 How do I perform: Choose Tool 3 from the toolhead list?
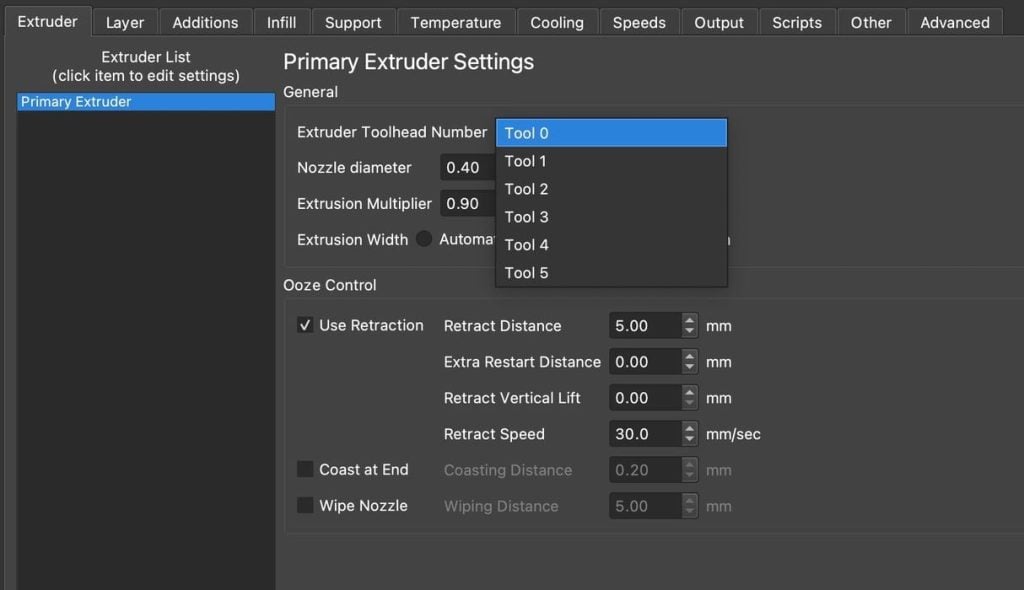tap(610, 217)
